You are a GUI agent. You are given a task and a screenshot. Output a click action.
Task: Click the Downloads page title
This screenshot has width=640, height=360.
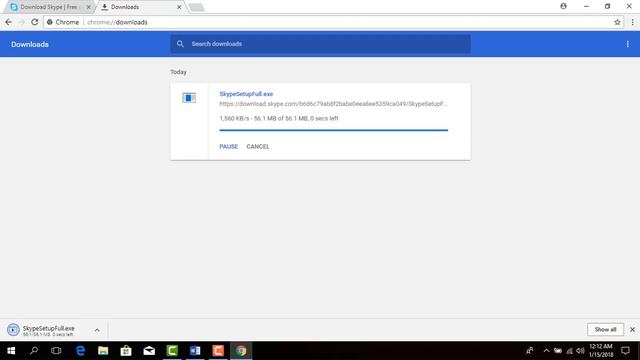coord(30,44)
